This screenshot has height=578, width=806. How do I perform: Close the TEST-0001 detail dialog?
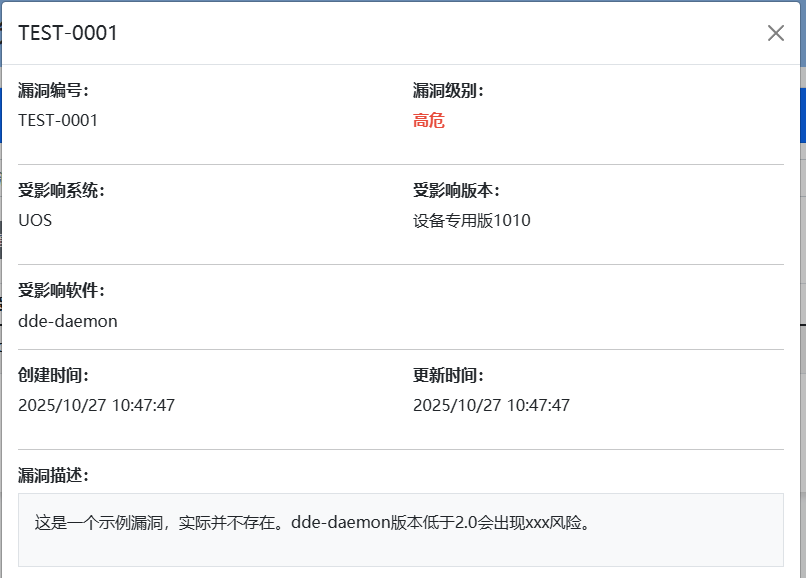click(x=775, y=32)
